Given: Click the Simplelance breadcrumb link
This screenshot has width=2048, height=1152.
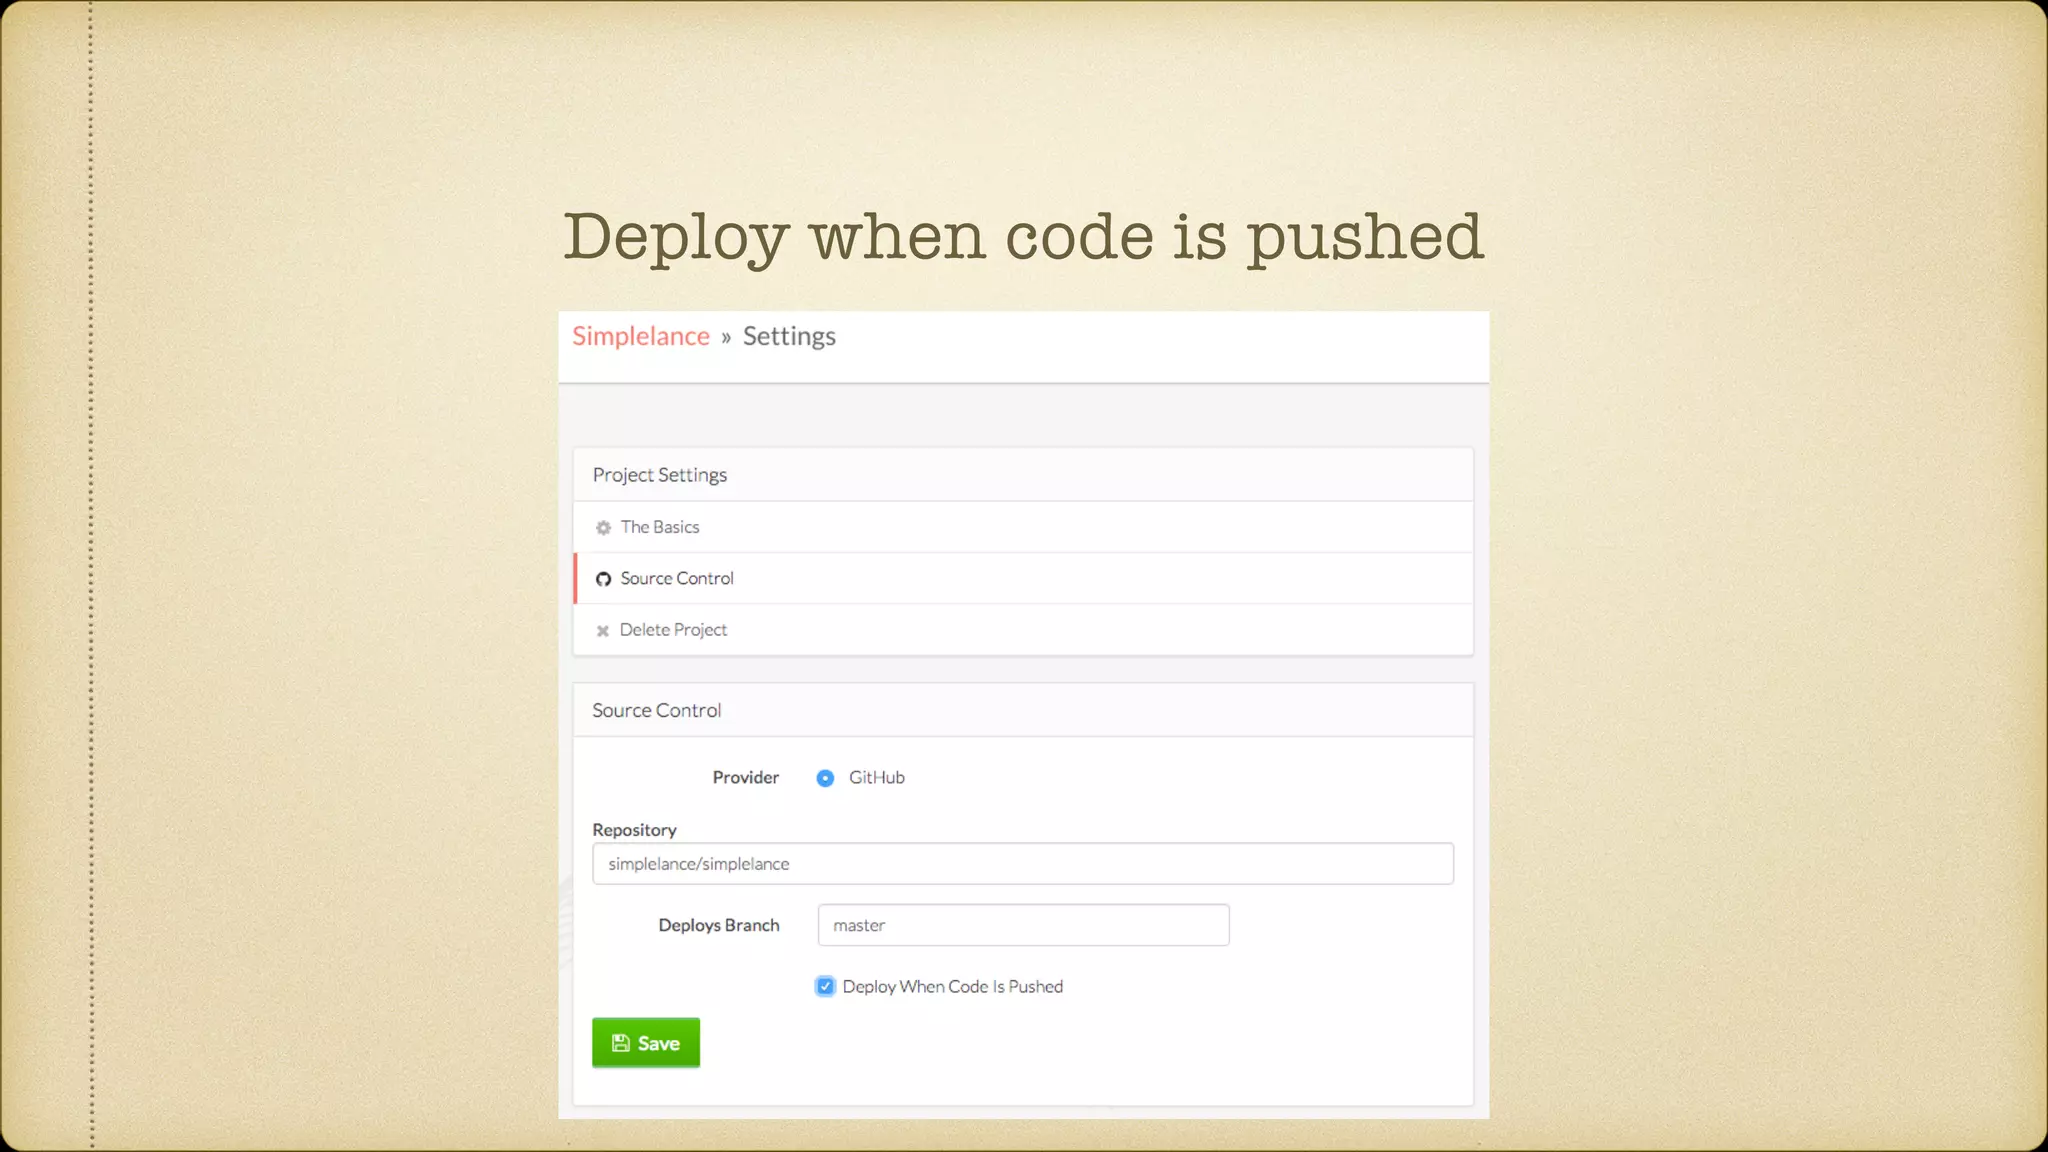Looking at the screenshot, I should click(641, 336).
